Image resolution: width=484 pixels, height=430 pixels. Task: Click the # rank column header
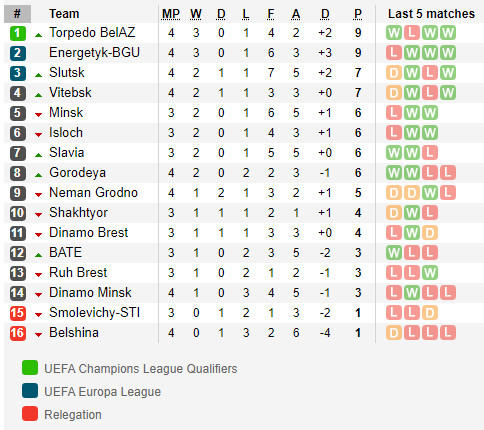[17, 14]
